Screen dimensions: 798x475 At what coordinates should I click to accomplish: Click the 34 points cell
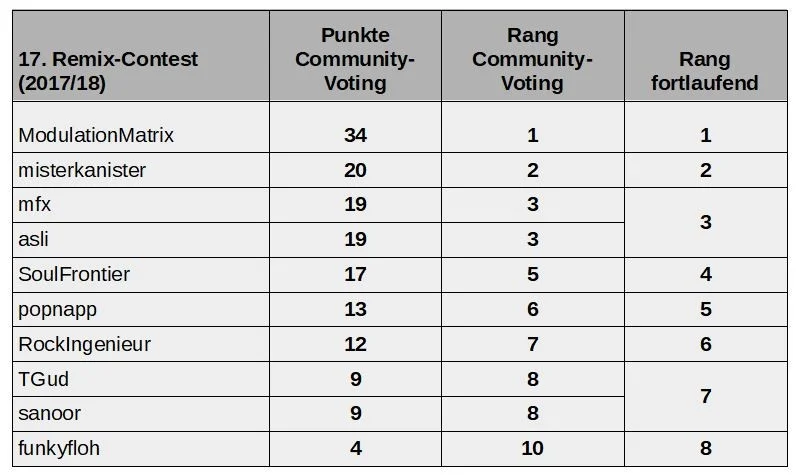355,127
